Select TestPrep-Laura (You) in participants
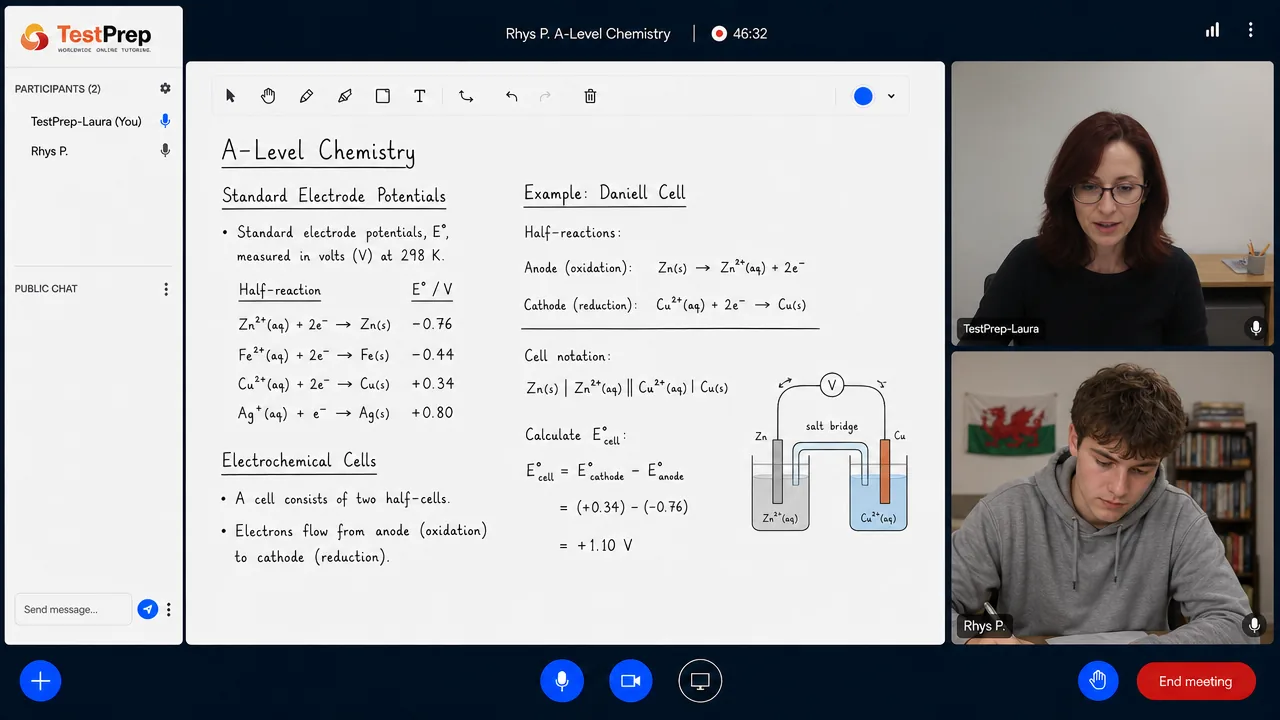 click(86, 121)
